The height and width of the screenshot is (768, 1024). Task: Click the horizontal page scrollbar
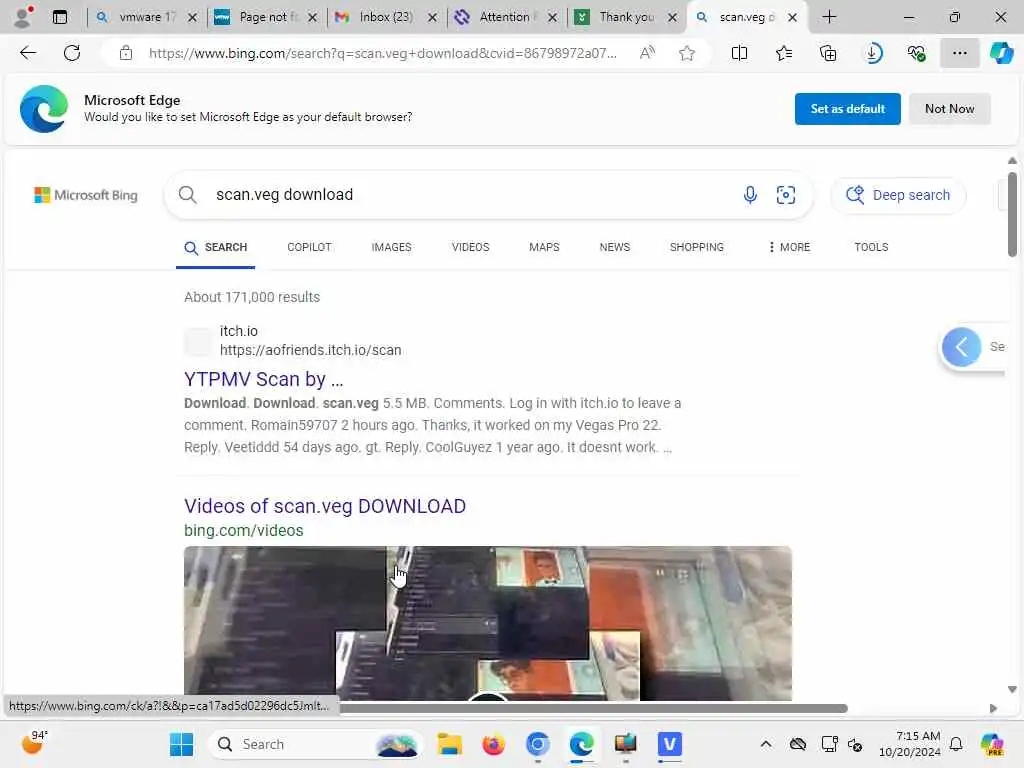point(593,709)
